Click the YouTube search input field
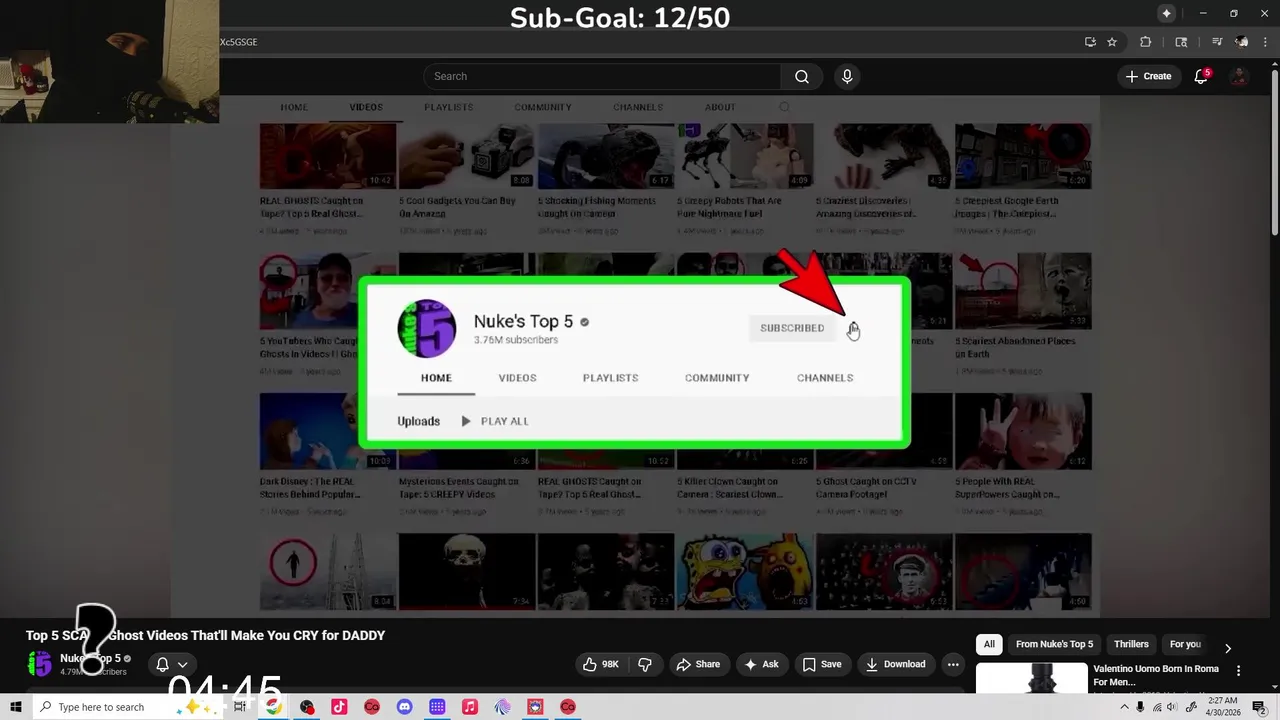 (602, 76)
